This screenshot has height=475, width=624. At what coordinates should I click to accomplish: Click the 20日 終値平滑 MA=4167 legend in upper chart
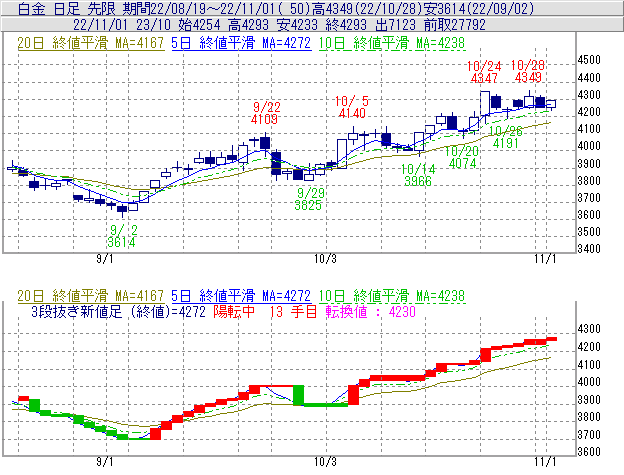(x=90, y=43)
